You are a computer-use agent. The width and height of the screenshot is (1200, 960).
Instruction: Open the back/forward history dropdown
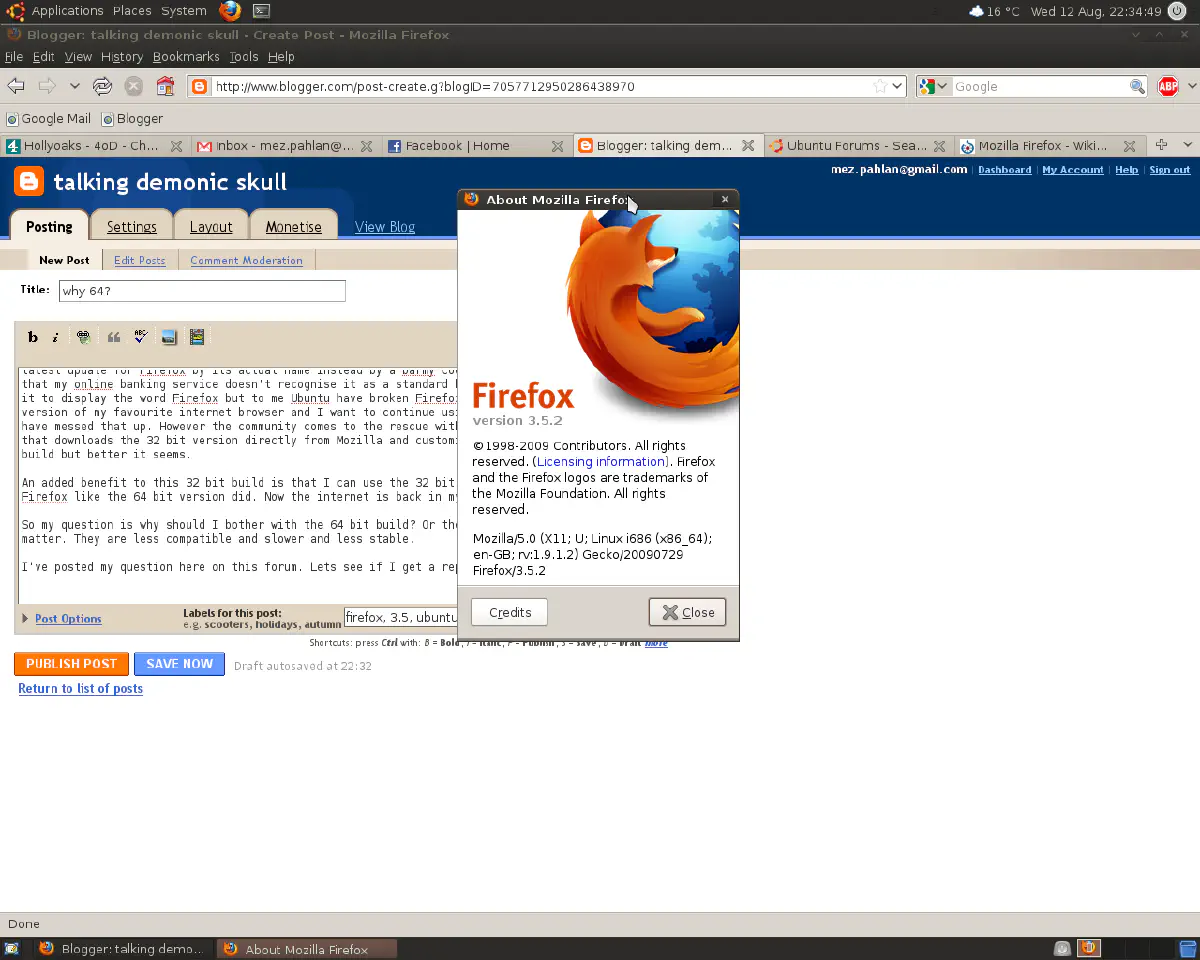click(x=75, y=86)
